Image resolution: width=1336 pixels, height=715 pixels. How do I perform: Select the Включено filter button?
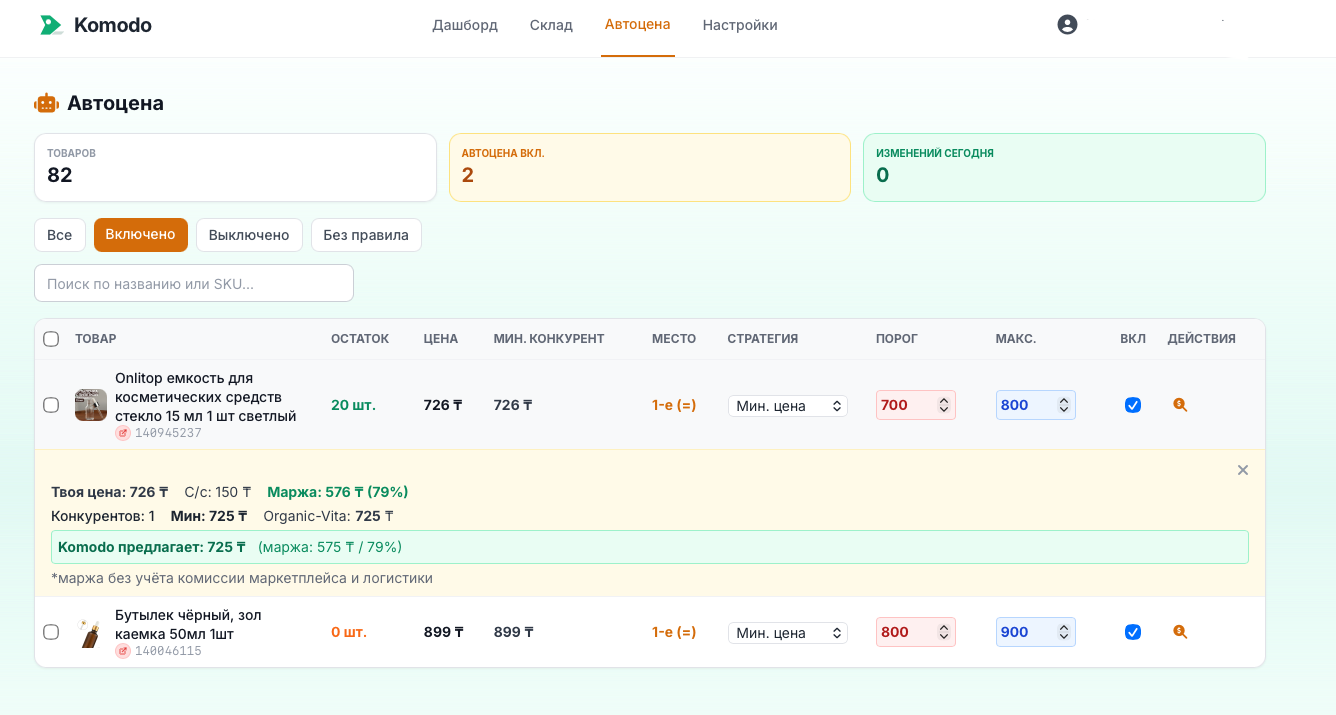[x=141, y=235]
